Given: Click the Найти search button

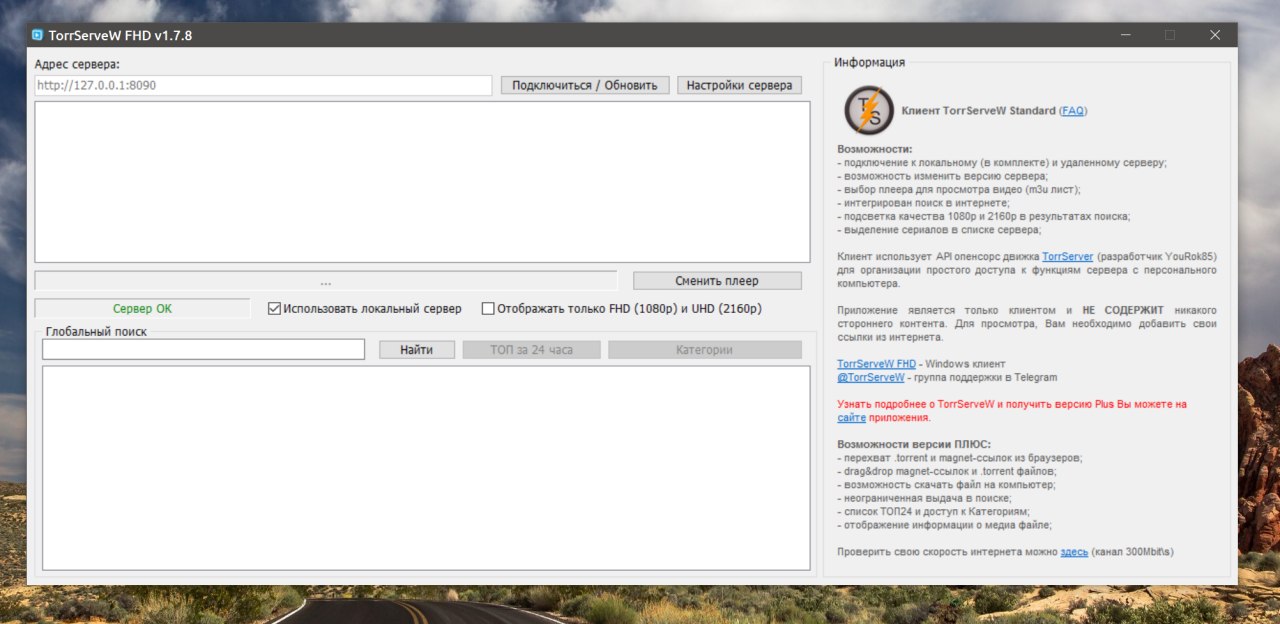Looking at the screenshot, I should click(x=416, y=350).
